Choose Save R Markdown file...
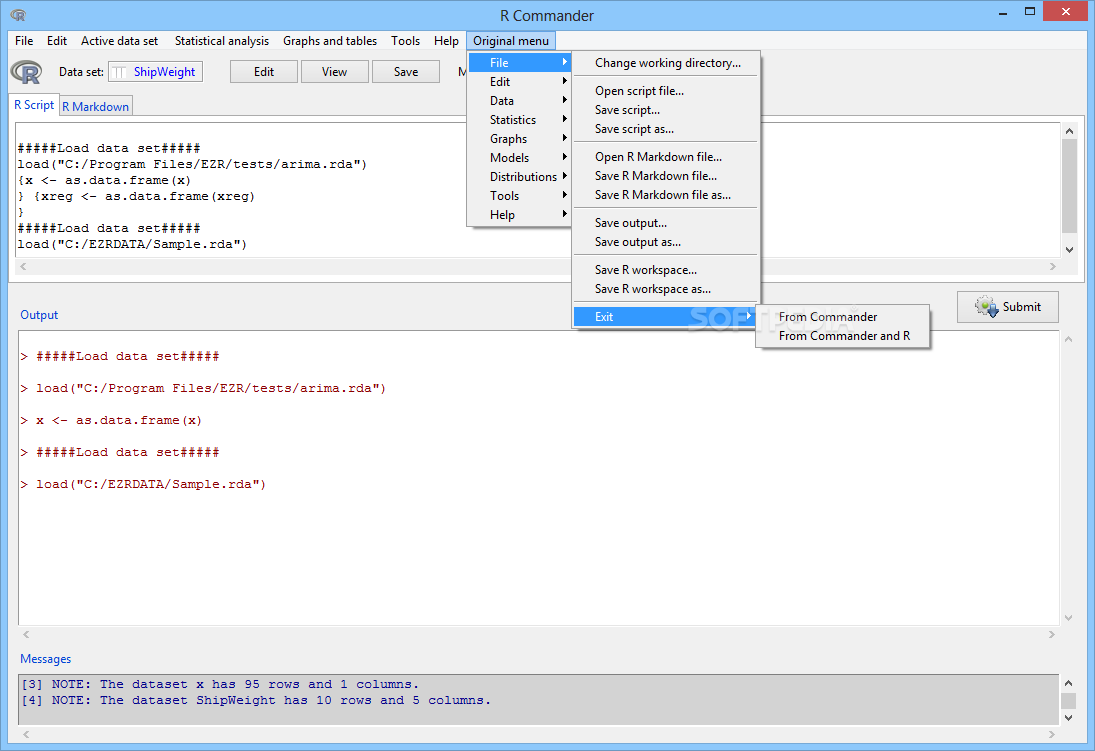1095x751 pixels. (666, 175)
